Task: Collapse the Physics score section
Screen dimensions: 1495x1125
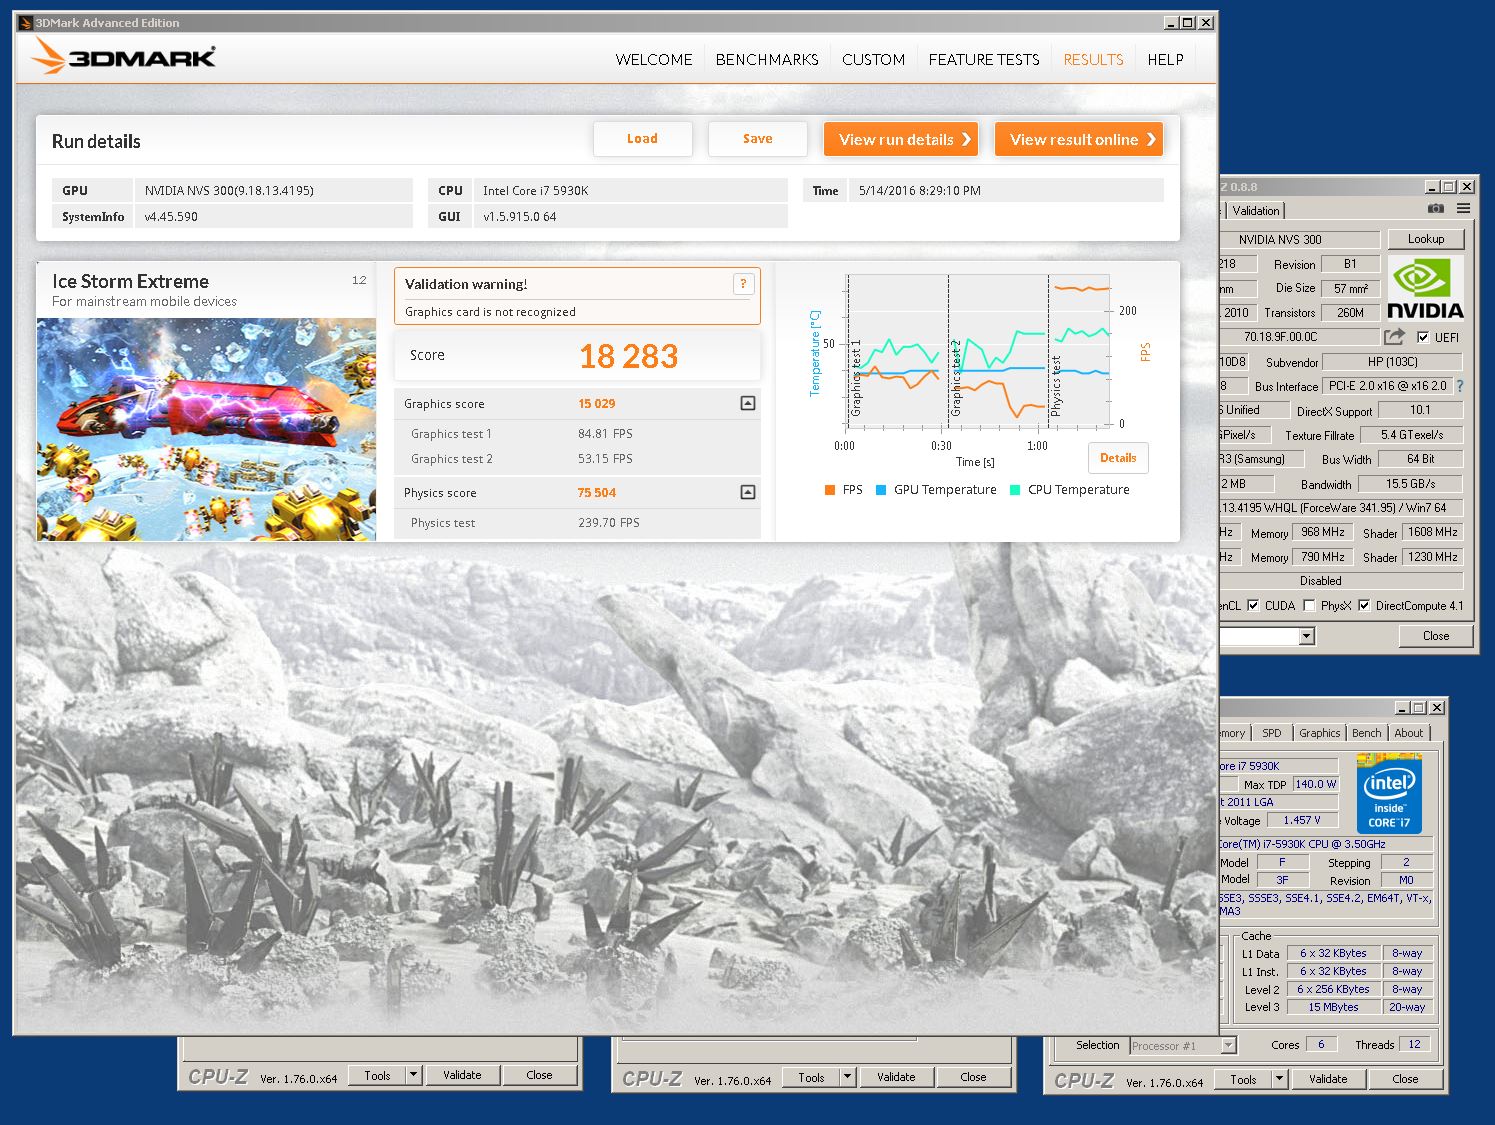Action: click(x=747, y=492)
